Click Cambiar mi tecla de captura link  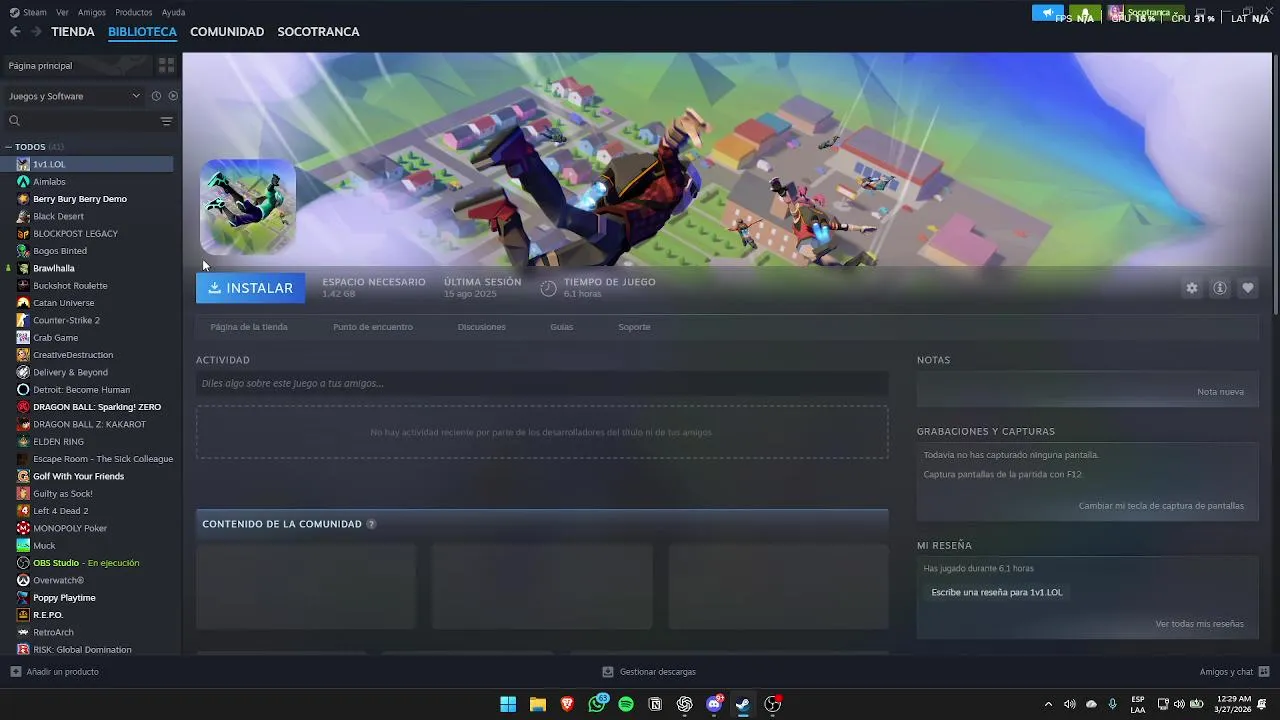click(x=1161, y=506)
